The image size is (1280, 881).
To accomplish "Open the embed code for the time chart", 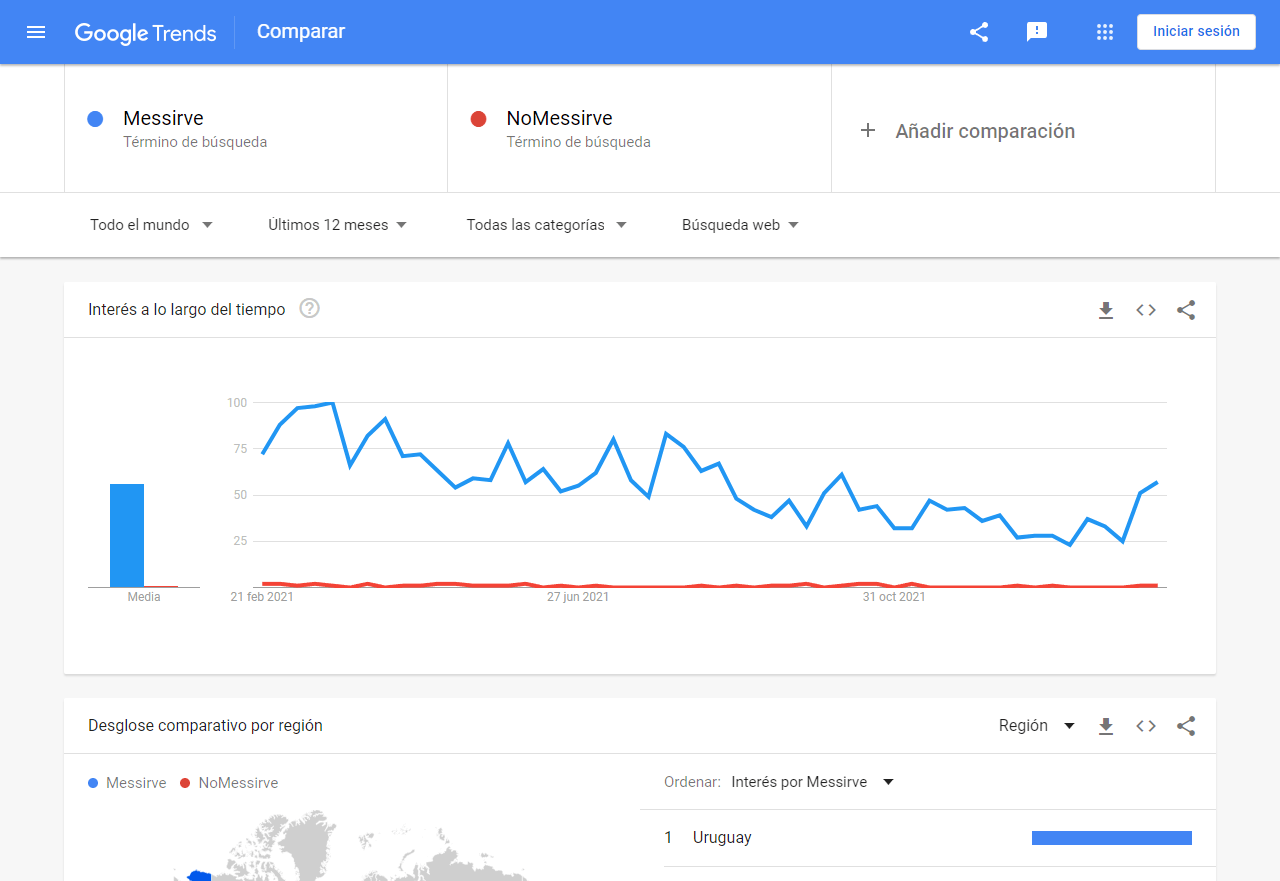I will coord(1146,310).
